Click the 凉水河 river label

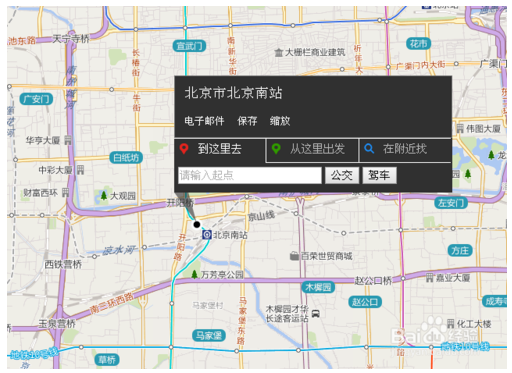(119, 250)
